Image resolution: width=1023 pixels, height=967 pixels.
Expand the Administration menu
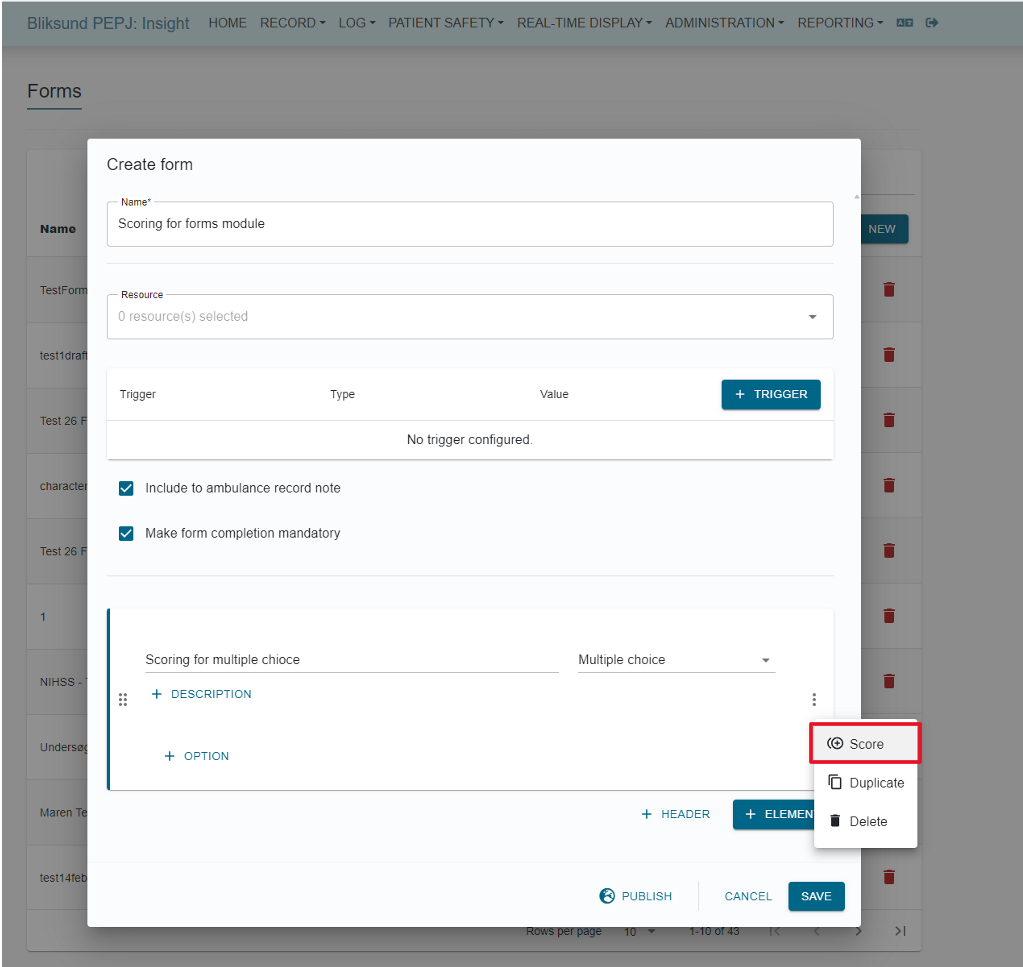724,23
